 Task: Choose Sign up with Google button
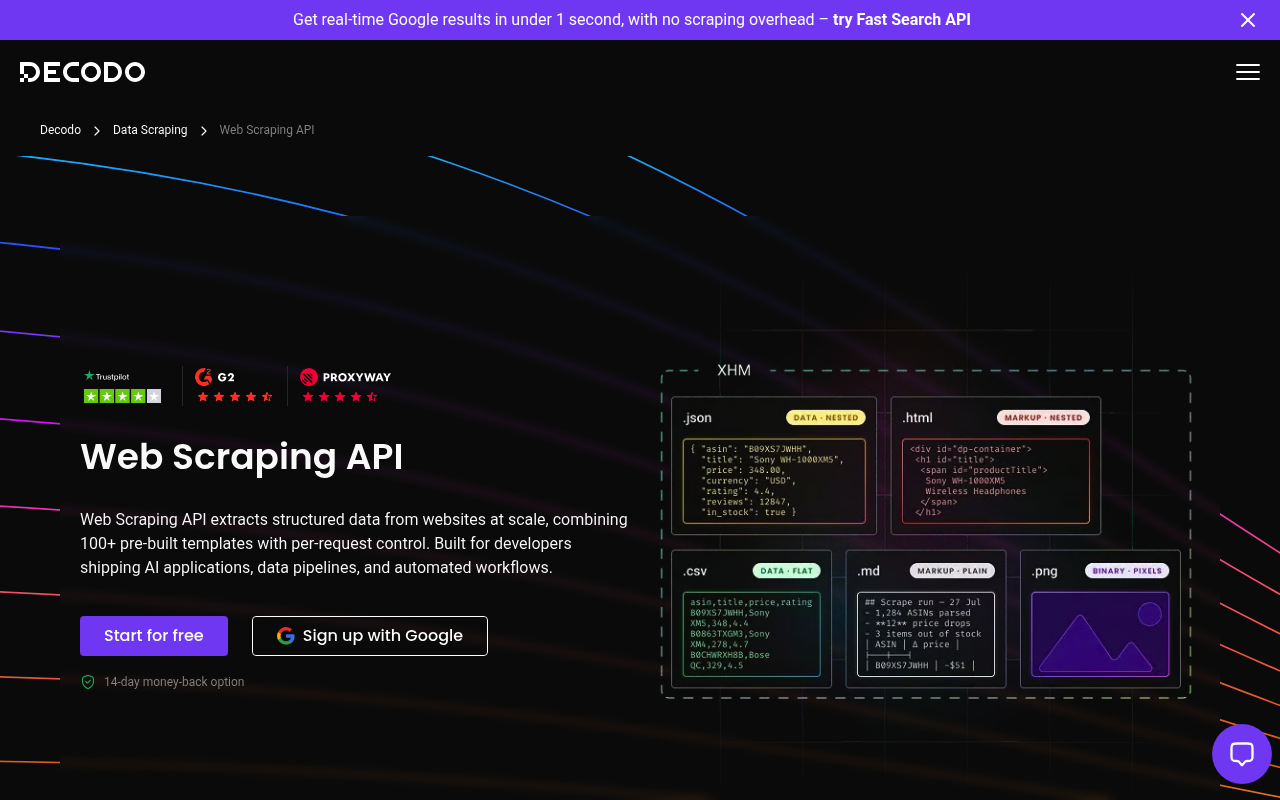pyautogui.click(x=370, y=636)
